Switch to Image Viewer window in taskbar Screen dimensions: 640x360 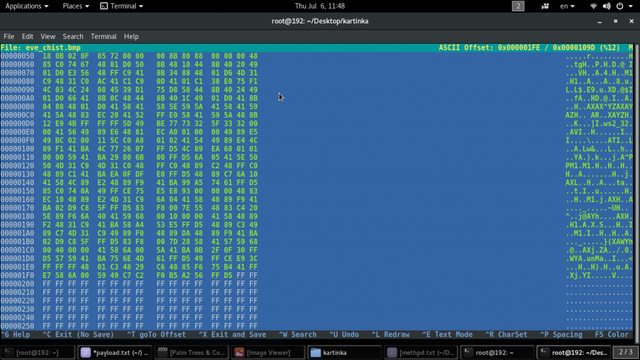[x=269, y=352]
